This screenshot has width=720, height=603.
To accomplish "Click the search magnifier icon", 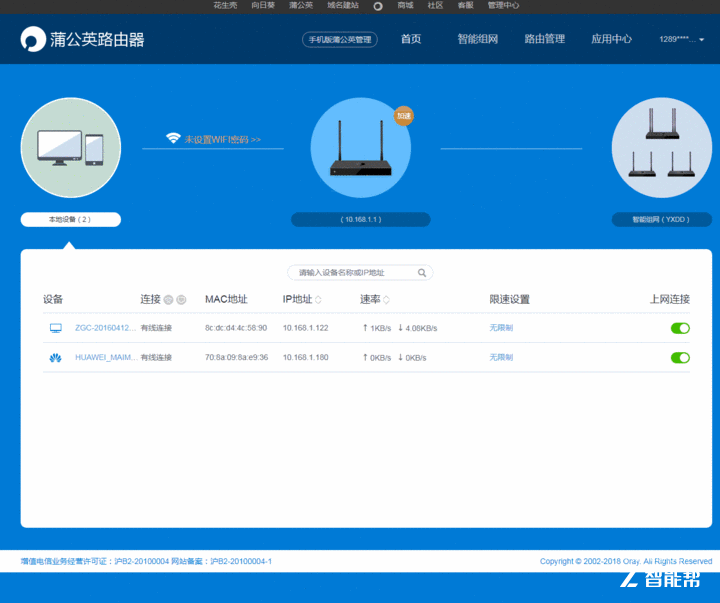I will (422, 273).
